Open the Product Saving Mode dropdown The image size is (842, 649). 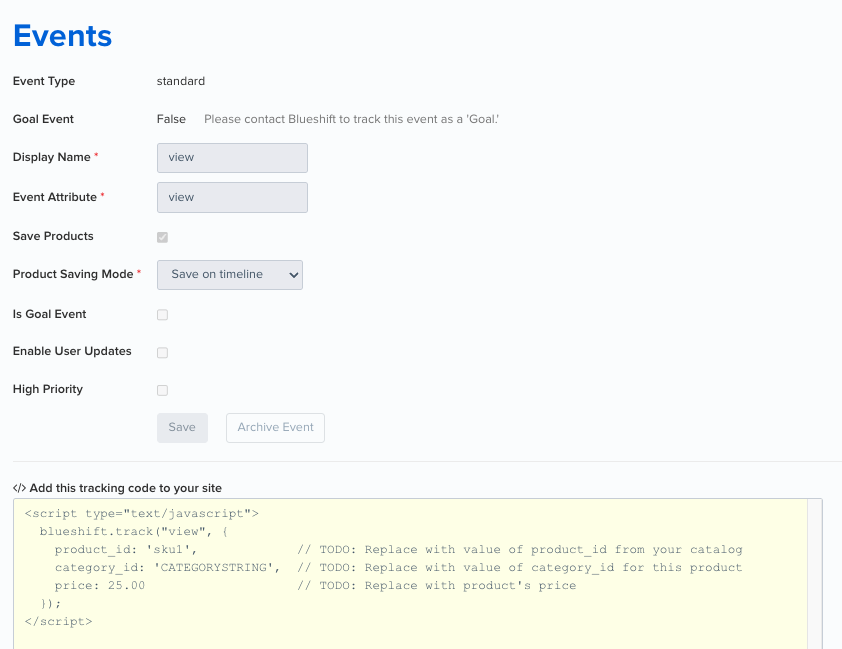[x=230, y=274]
